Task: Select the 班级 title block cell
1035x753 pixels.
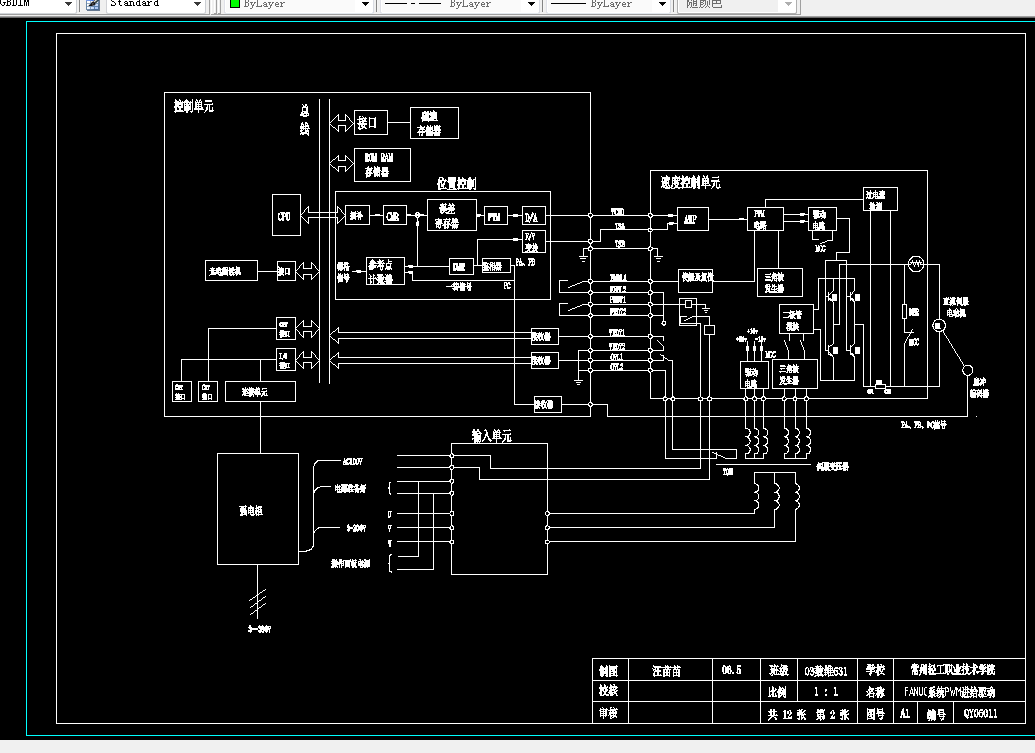Action: click(779, 671)
